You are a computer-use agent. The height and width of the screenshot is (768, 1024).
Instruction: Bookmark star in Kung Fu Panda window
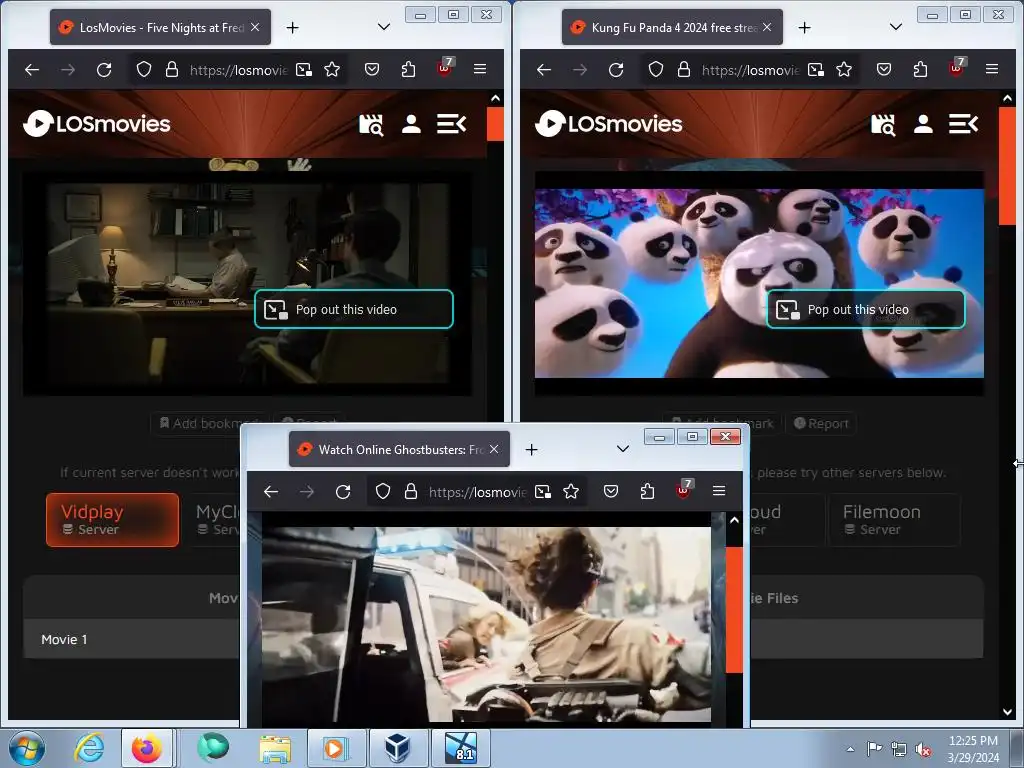(844, 69)
